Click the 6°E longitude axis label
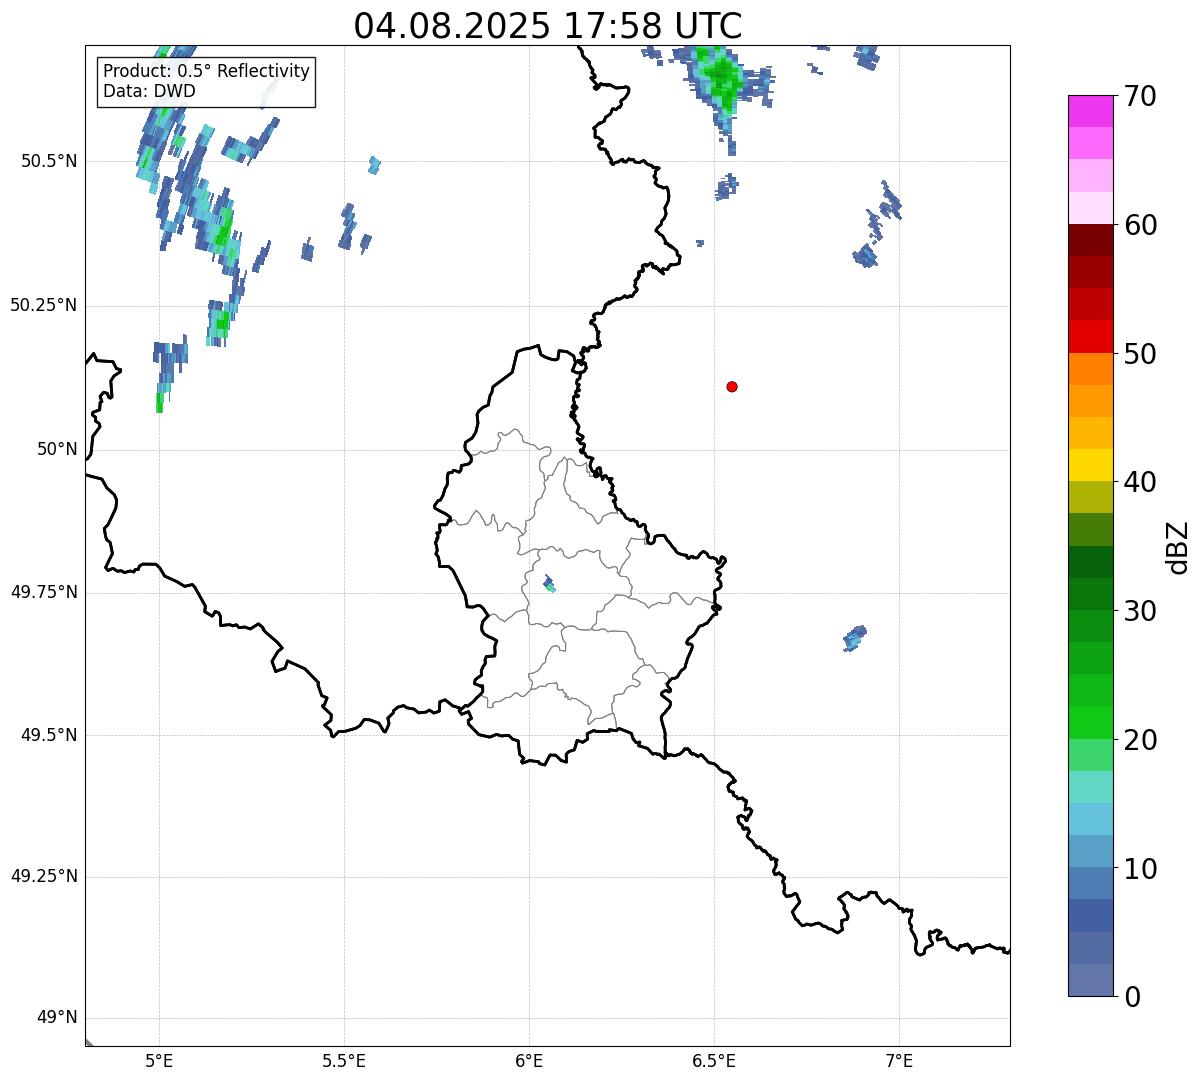This screenshot has height=1081, width=1202. [x=529, y=1060]
